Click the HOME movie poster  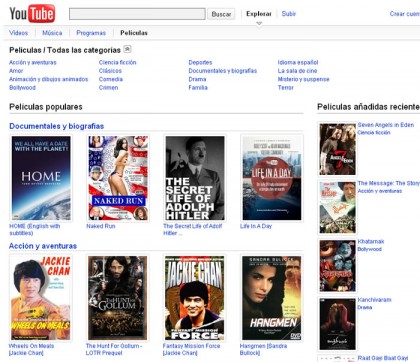[x=41, y=178]
